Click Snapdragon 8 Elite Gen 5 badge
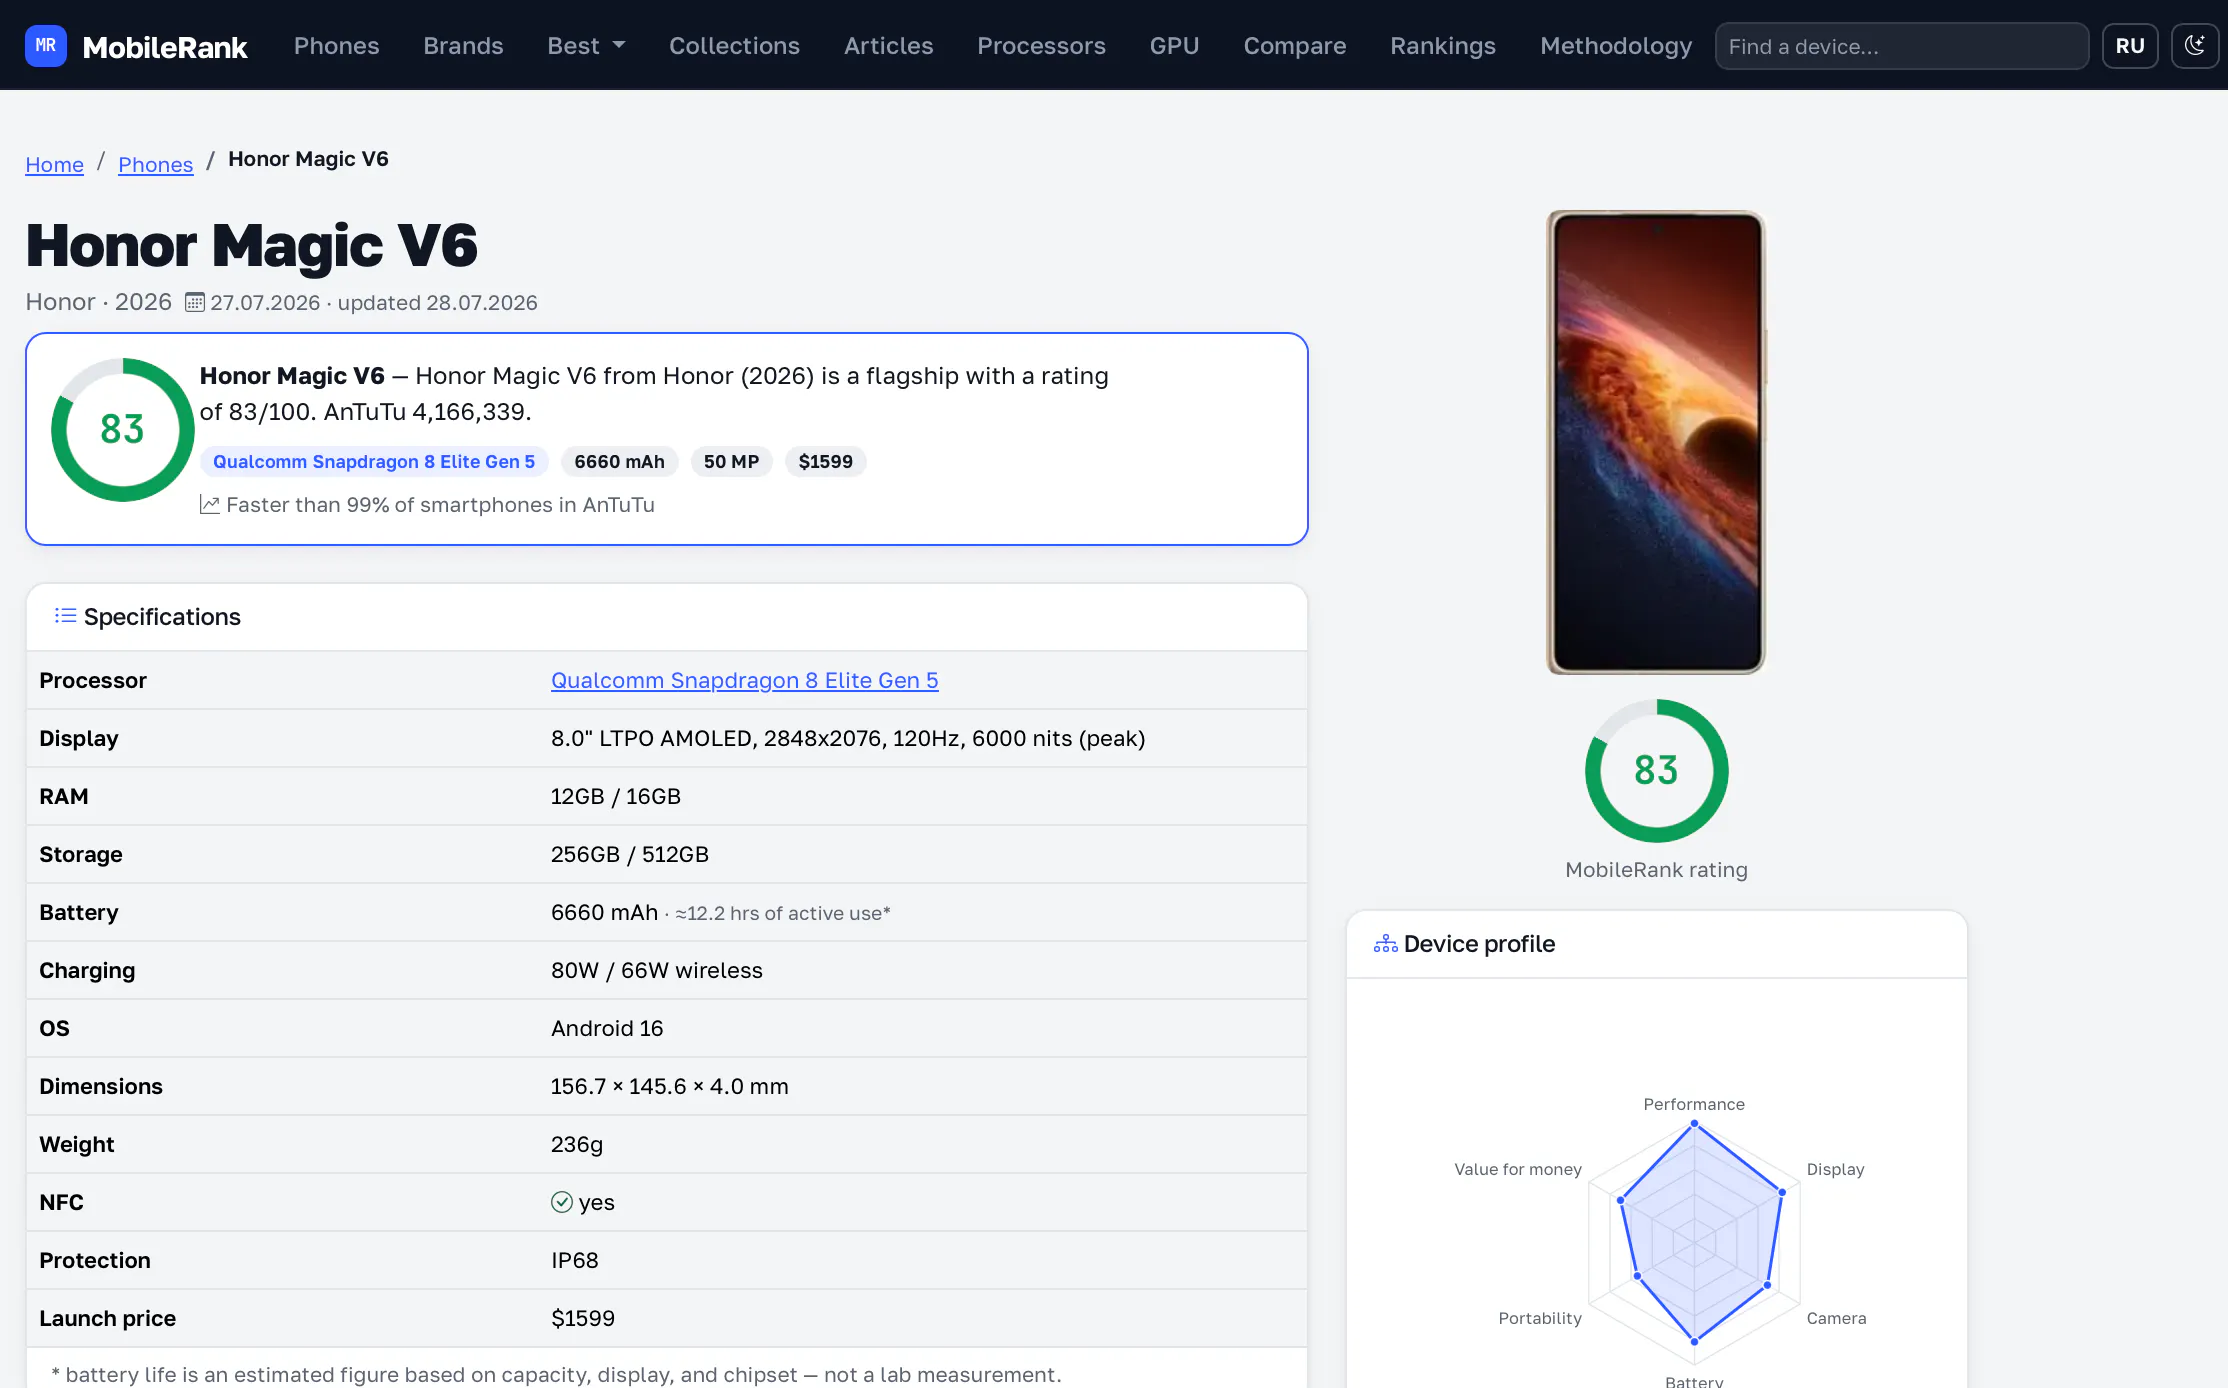 coord(374,462)
